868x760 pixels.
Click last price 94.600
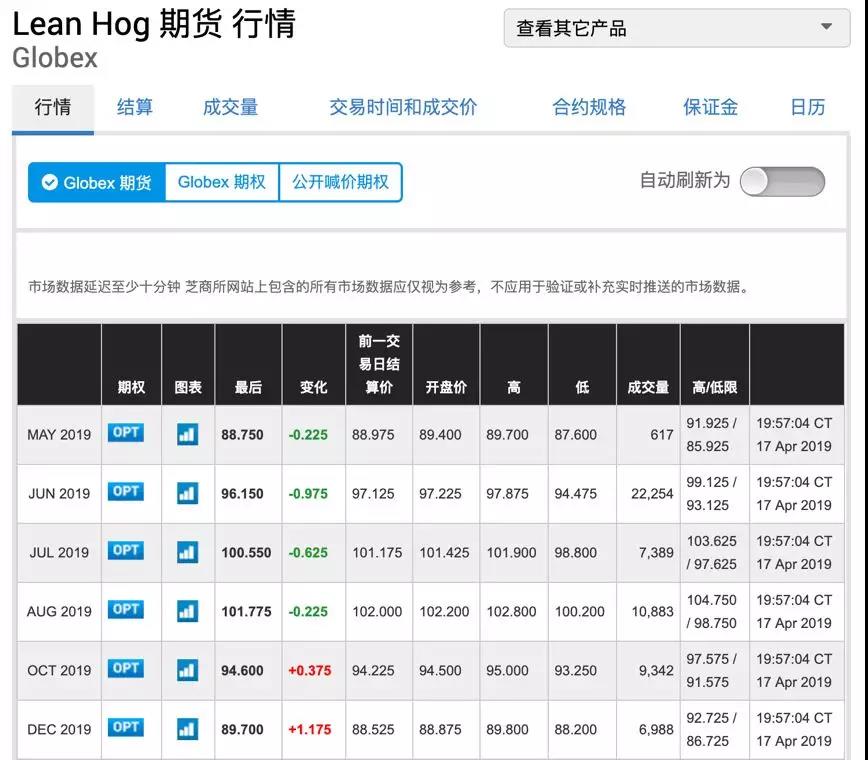[x=242, y=670]
